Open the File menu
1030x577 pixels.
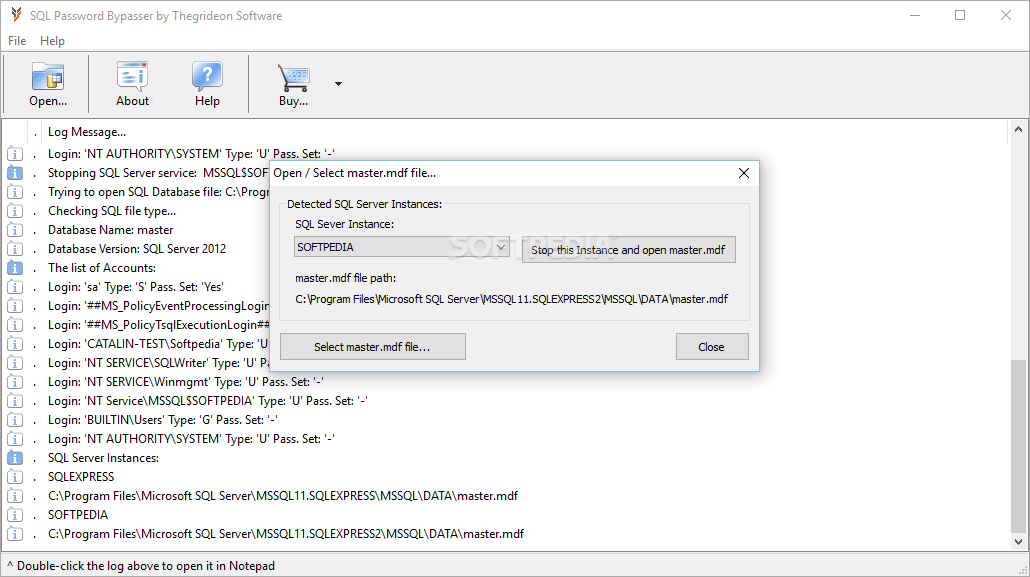tap(17, 41)
